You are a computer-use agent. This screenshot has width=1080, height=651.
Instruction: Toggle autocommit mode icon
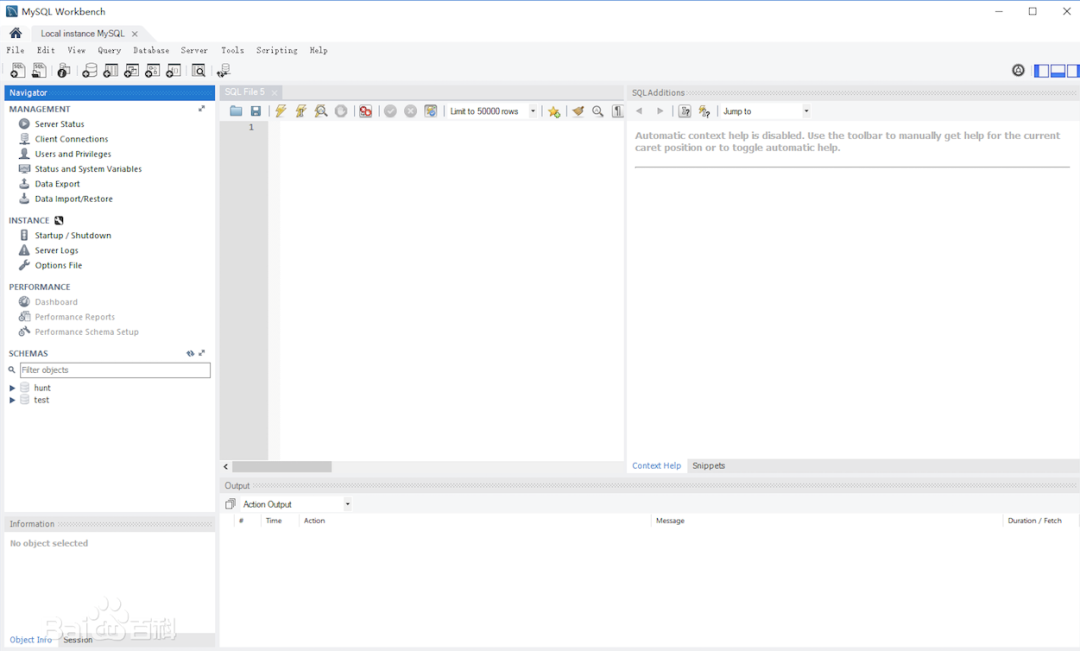pos(430,111)
